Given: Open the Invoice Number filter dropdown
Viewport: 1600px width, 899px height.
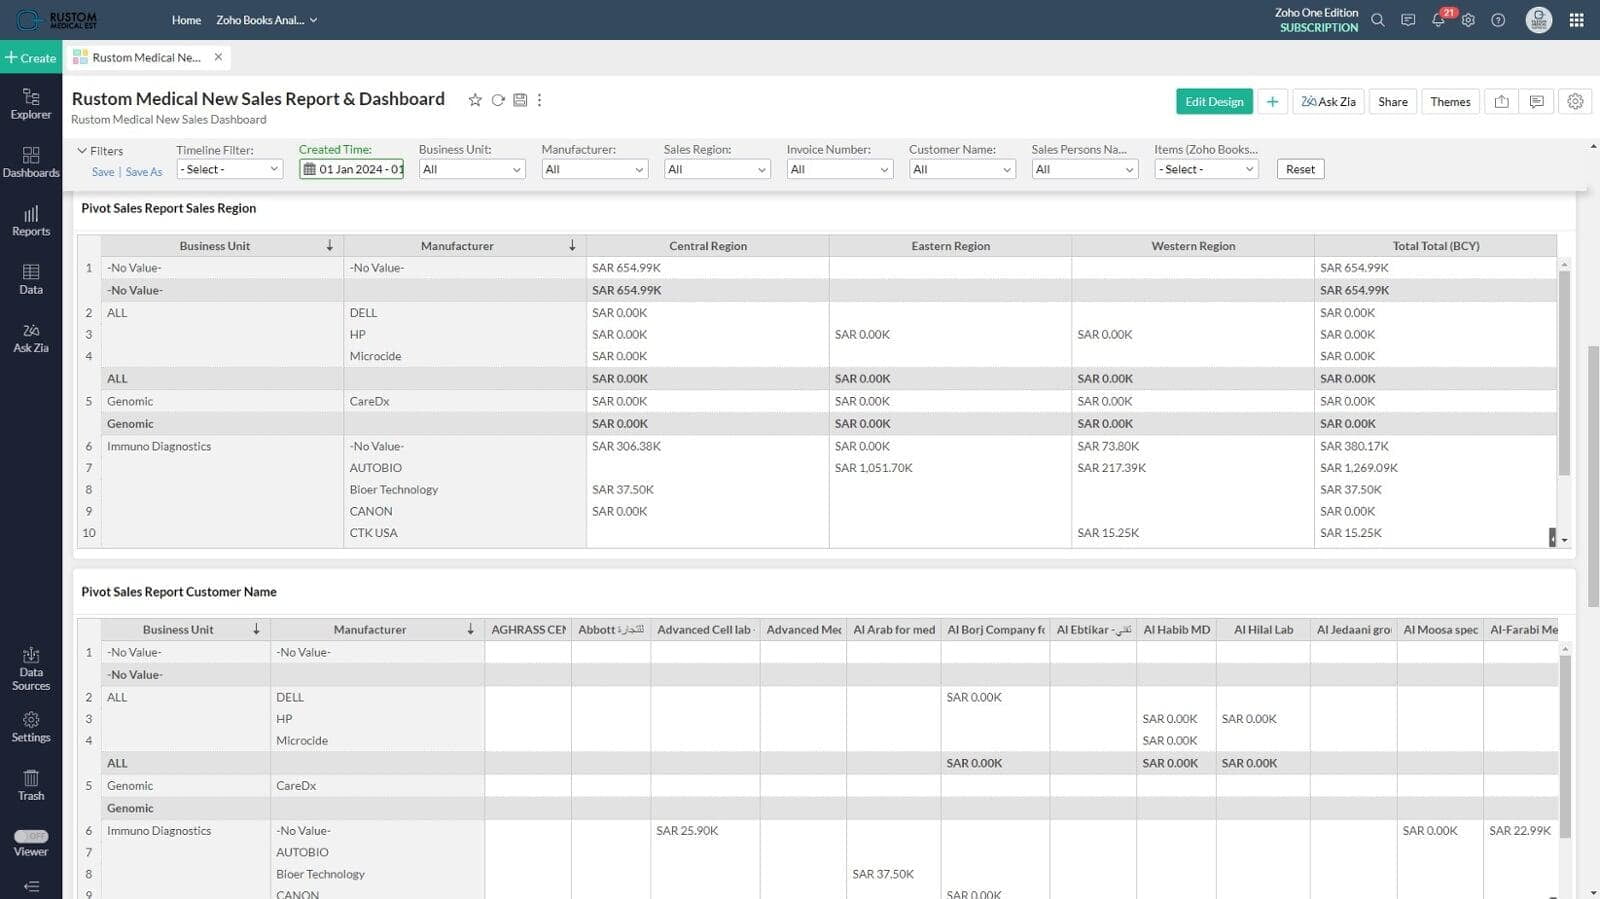Looking at the screenshot, I should click(840, 169).
